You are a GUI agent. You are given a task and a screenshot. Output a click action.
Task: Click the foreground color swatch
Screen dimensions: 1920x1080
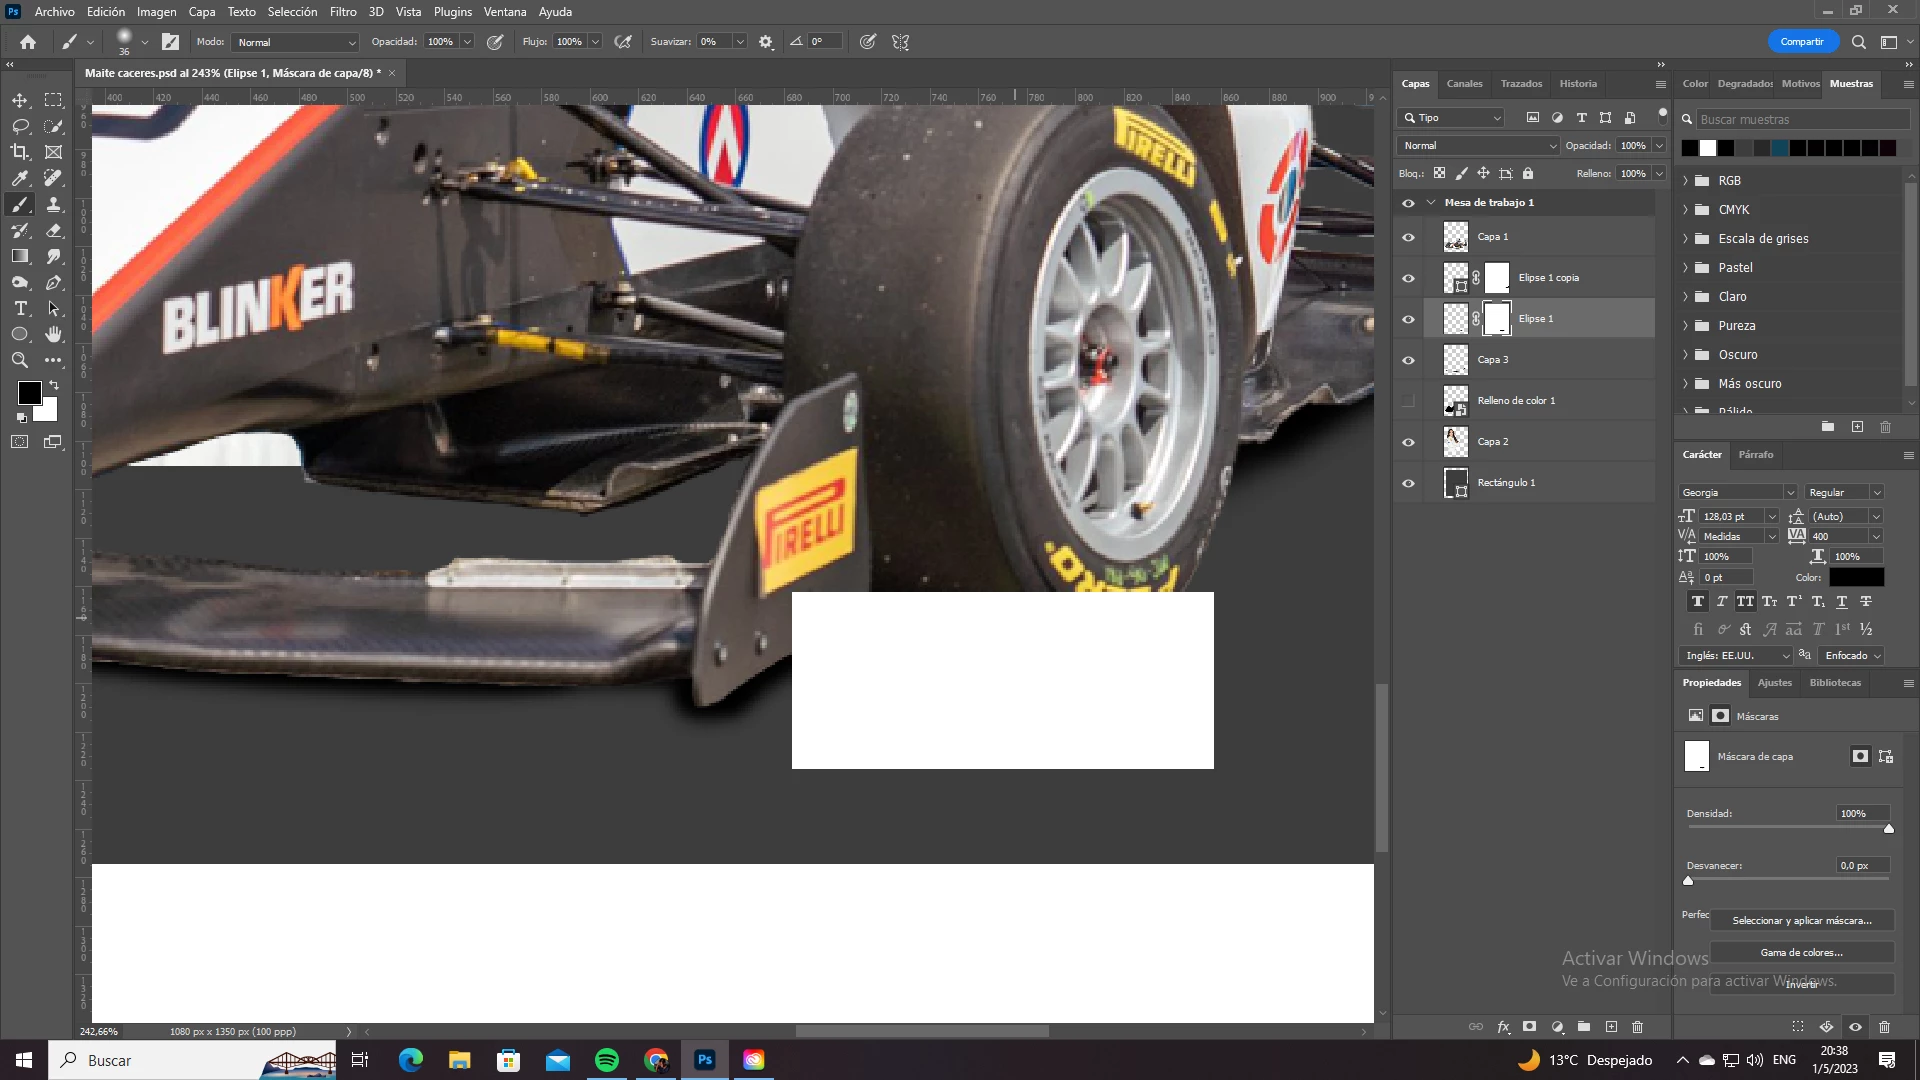[x=29, y=392]
